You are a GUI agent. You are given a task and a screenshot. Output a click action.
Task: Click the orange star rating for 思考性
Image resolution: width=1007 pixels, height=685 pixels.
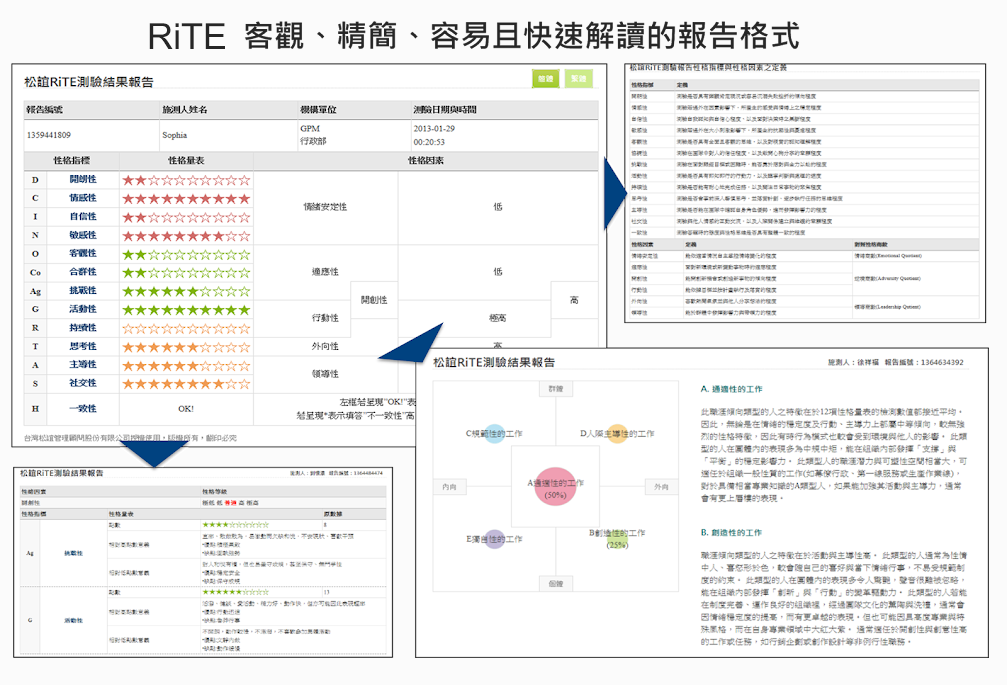pyautogui.click(x=186, y=347)
